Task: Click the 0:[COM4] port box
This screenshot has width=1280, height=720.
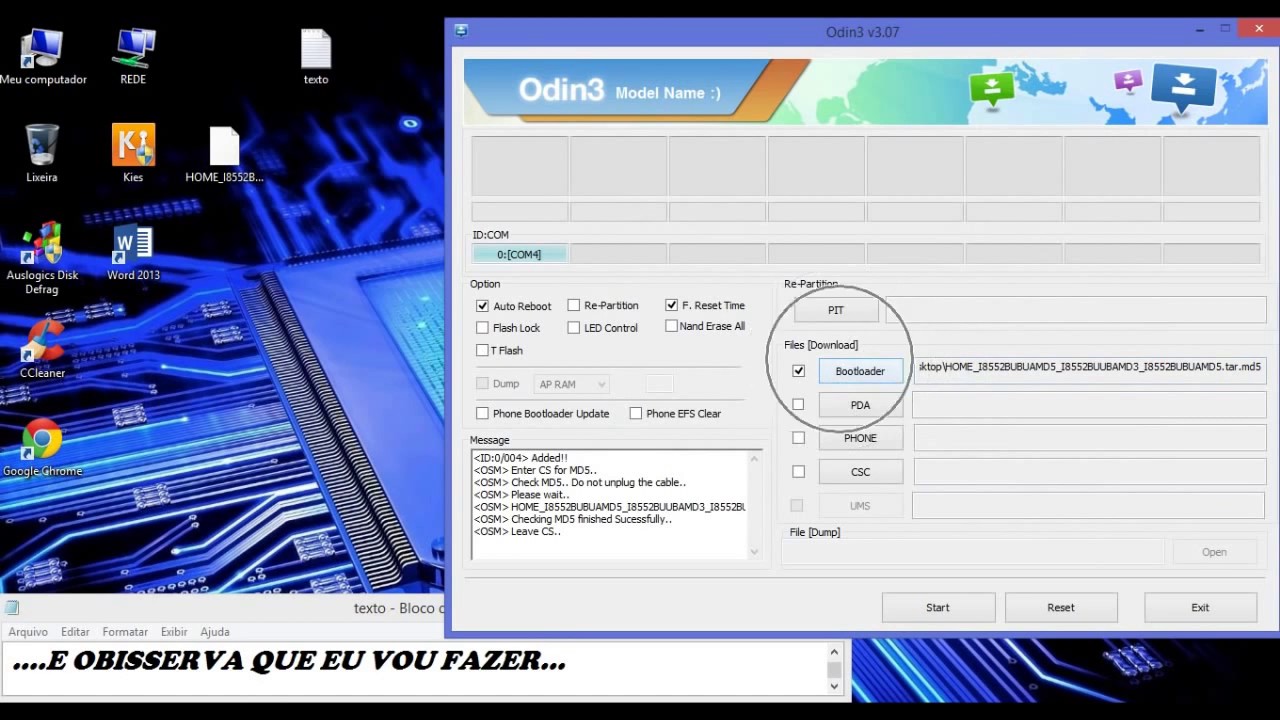Action: pyautogui.click(x=519, y=254)
